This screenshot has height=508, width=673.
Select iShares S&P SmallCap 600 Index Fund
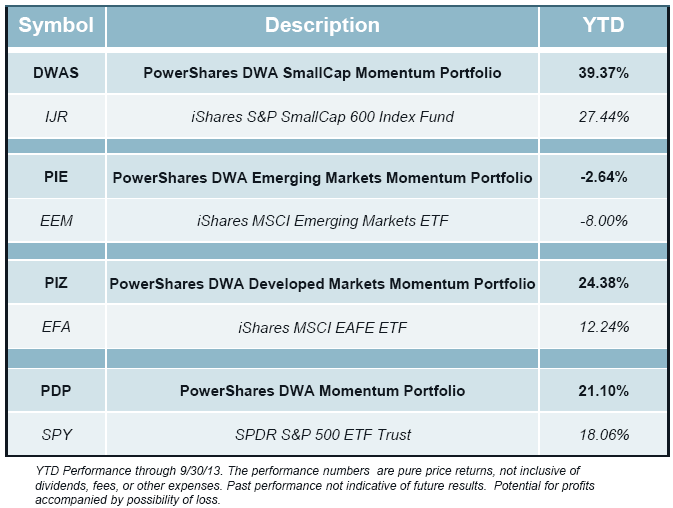click(x=322, y=117)
